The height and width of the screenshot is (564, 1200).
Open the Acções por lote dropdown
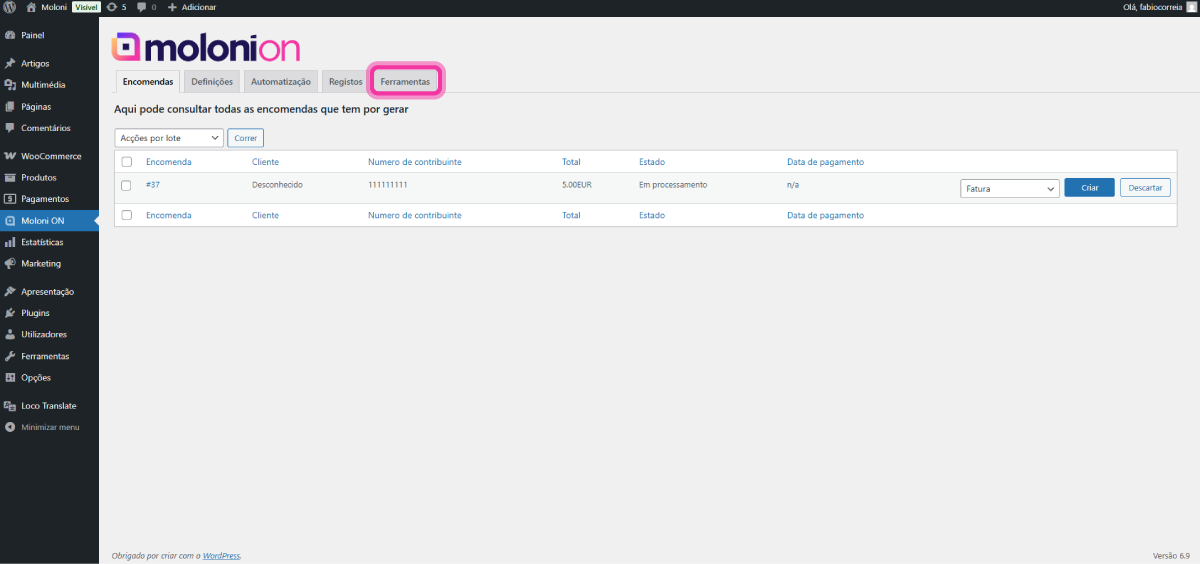(169, 138)
